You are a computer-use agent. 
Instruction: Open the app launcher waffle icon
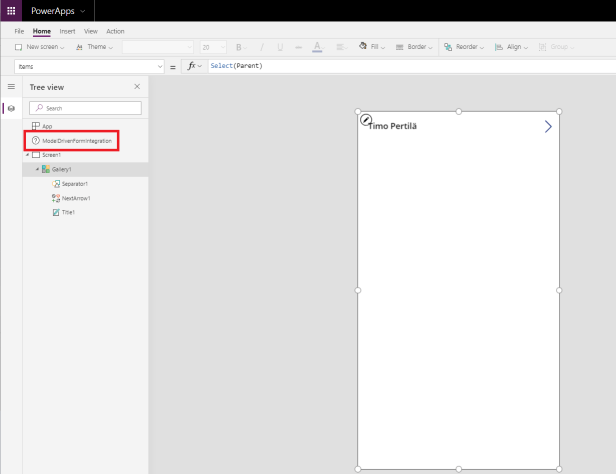[x=11, y=11]
